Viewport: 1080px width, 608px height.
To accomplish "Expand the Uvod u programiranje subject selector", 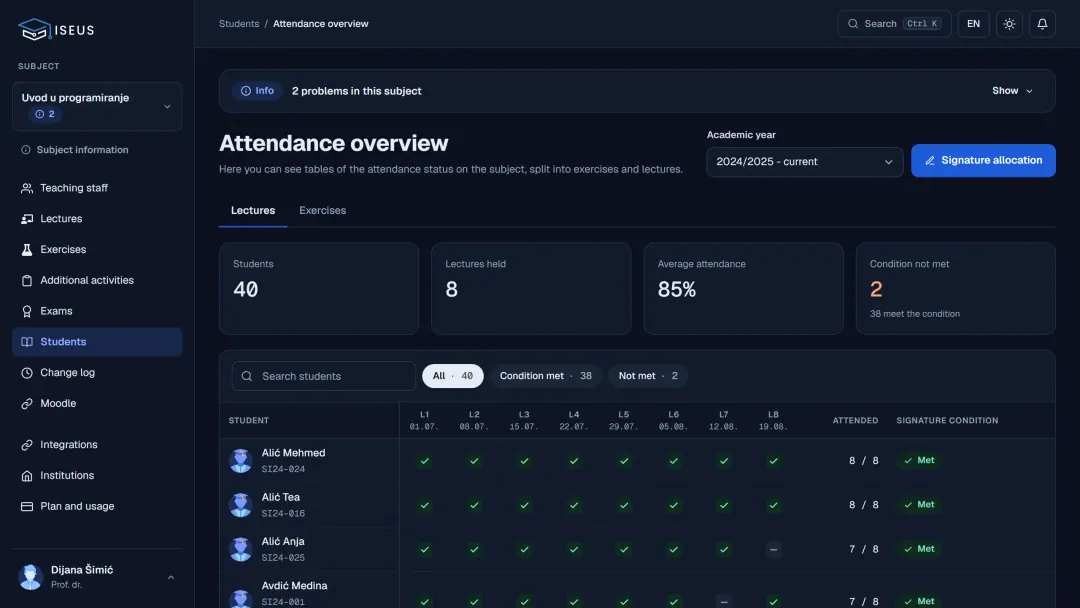I will (97, 107).
